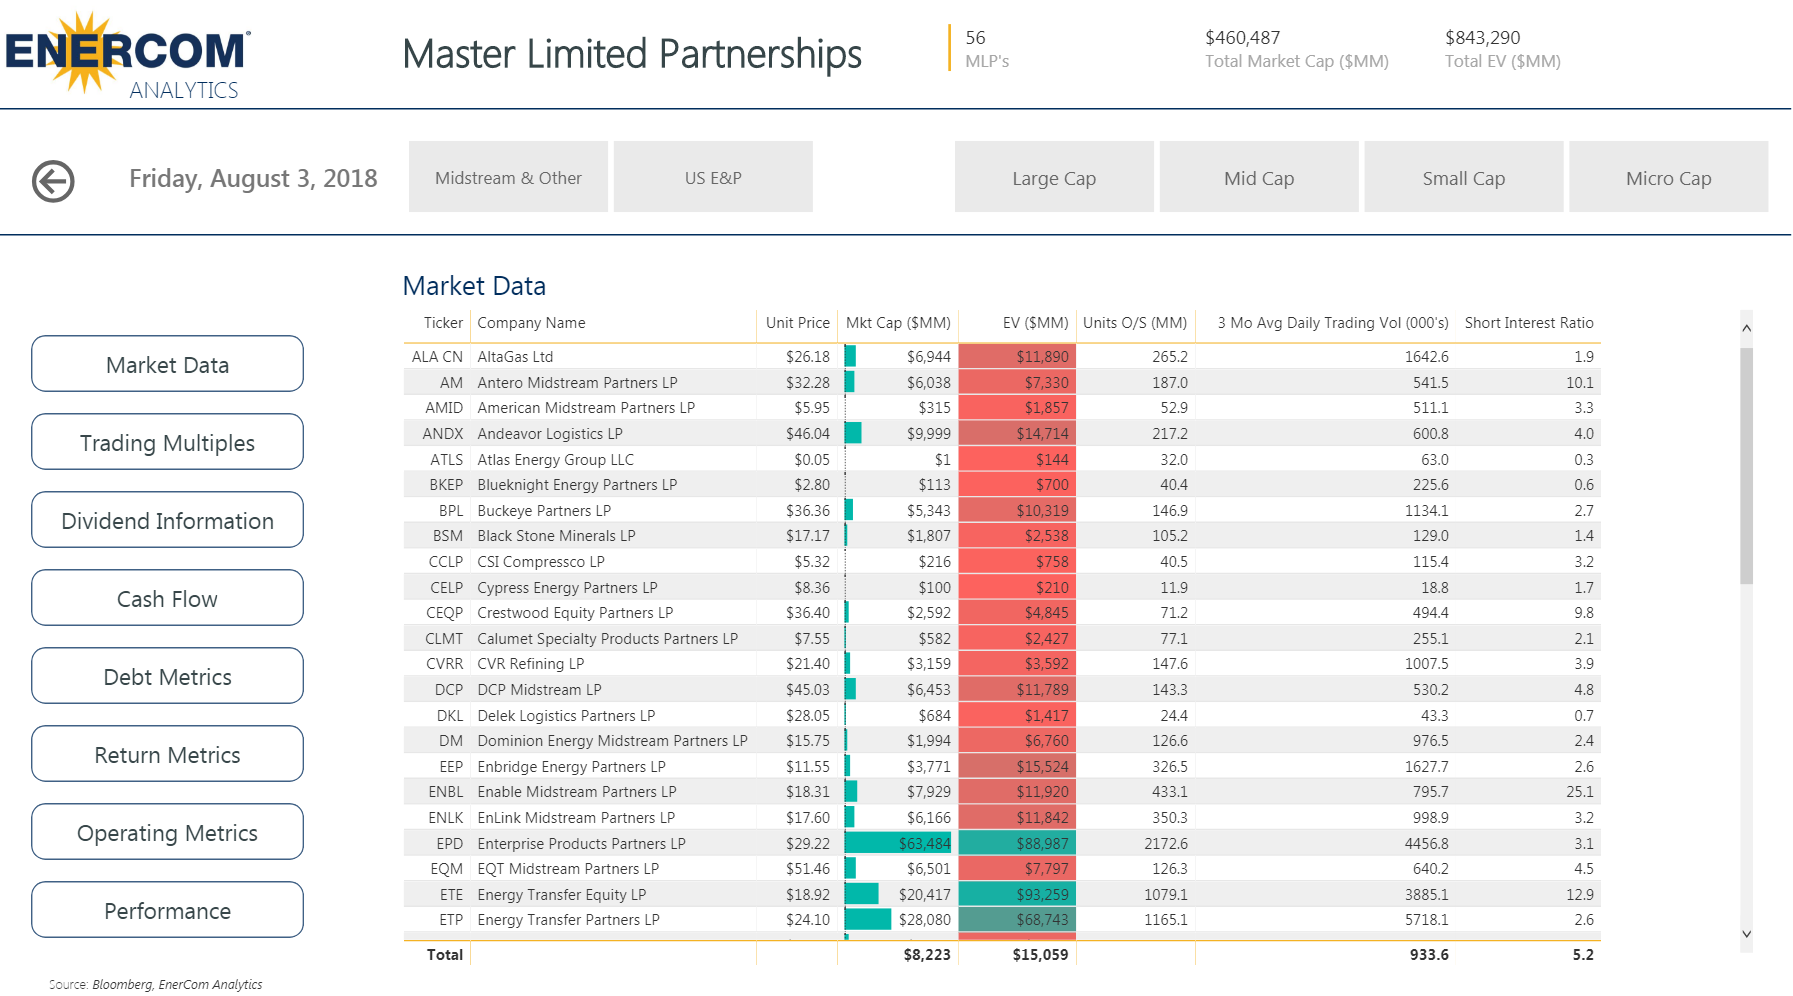Viewport: 1793px width, 996px height.
Task: Sort by Mkt Cap ($MM) column header
Action: pyautogui.click(x=898, y=323)
